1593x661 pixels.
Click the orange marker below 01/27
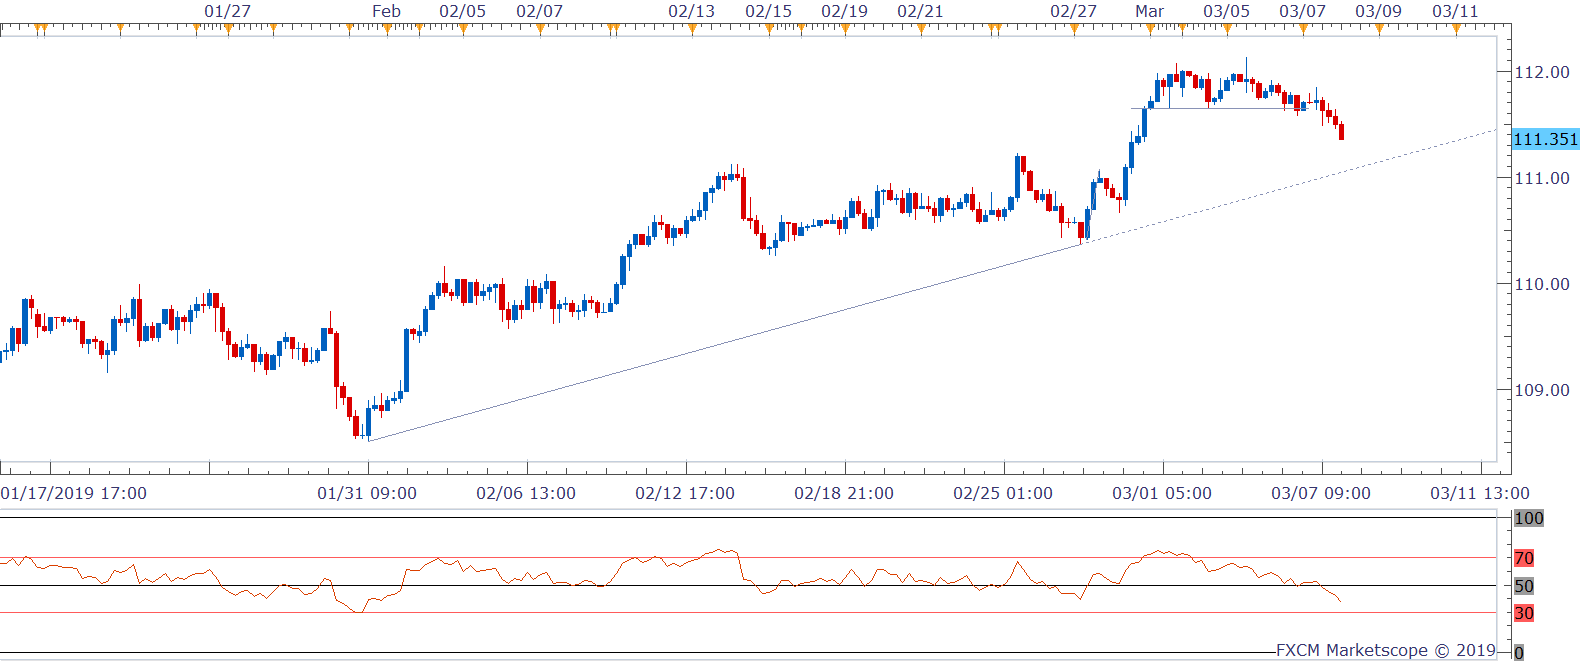(x=228, y=28)
